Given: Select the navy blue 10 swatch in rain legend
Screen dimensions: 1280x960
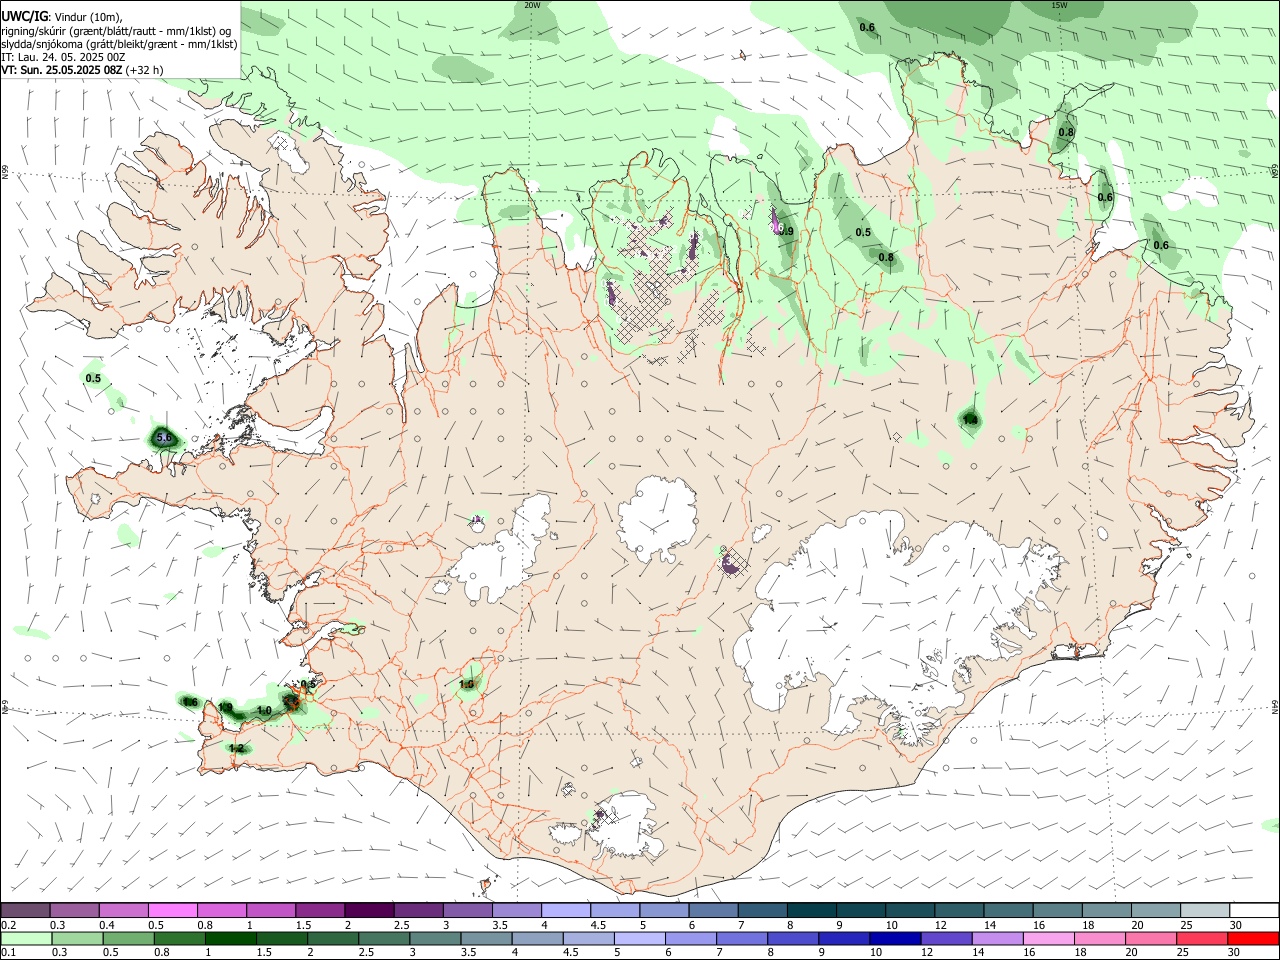Looking at the screenshot, I should [x=893, y=939].
